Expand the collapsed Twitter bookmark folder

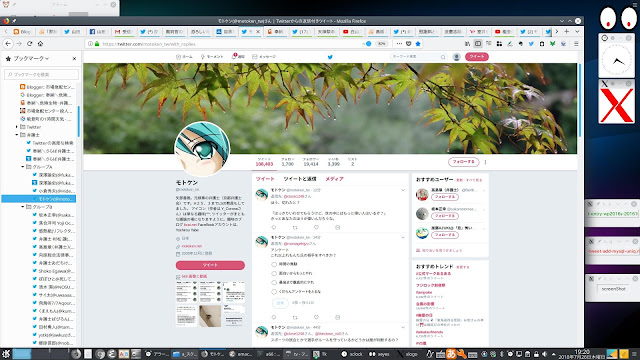17,127
